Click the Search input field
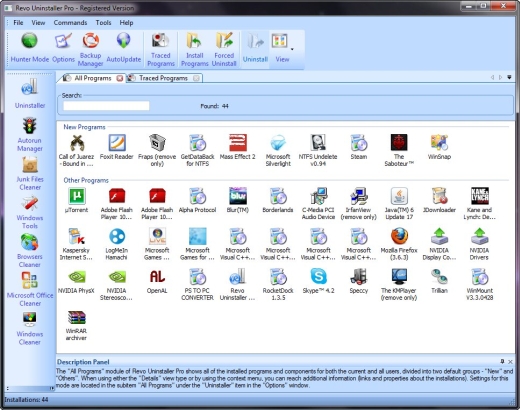The height and width of the screenshot is (410, 520). pos(106,106)
